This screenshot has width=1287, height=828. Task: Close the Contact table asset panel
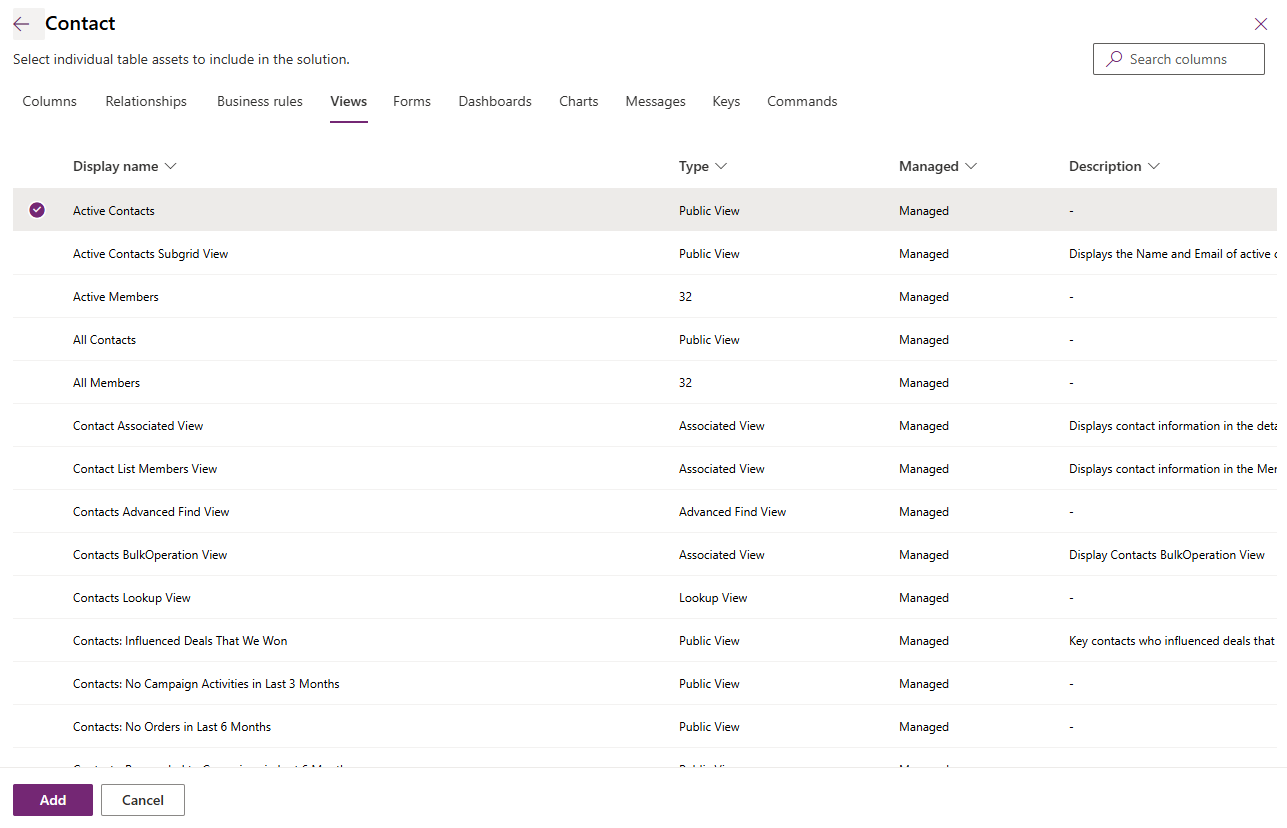(x=1260, y=23)
